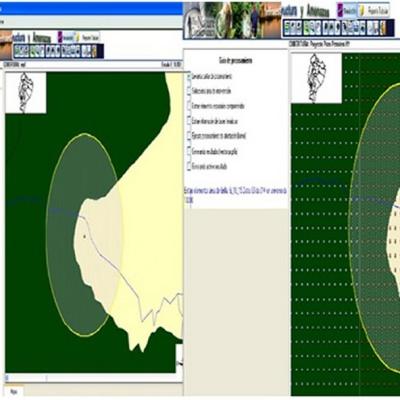Screen dimensions: 400x400
Task: Click the green-tinted icon group in the right map toolbar
Action: [x=312, y=27]
